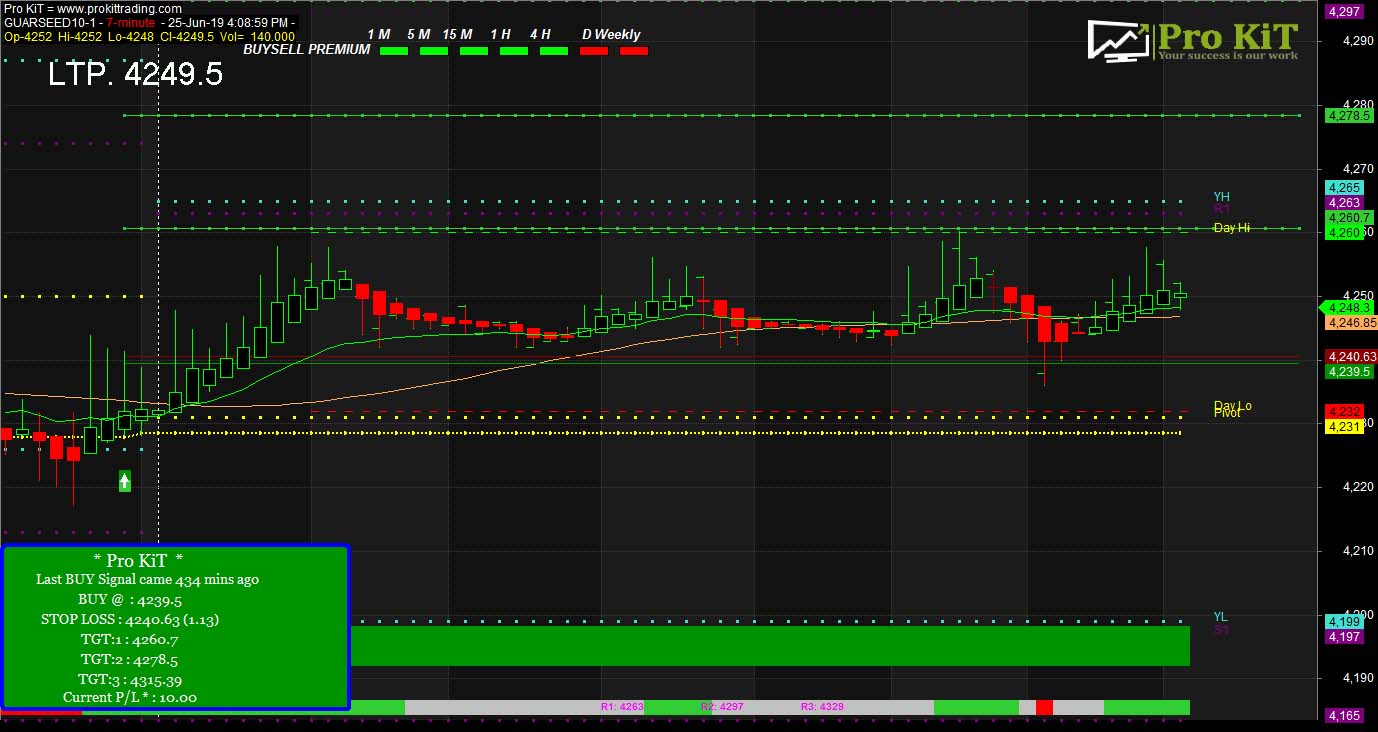Click the 1 M green premium indicator

tap(394, 51)
